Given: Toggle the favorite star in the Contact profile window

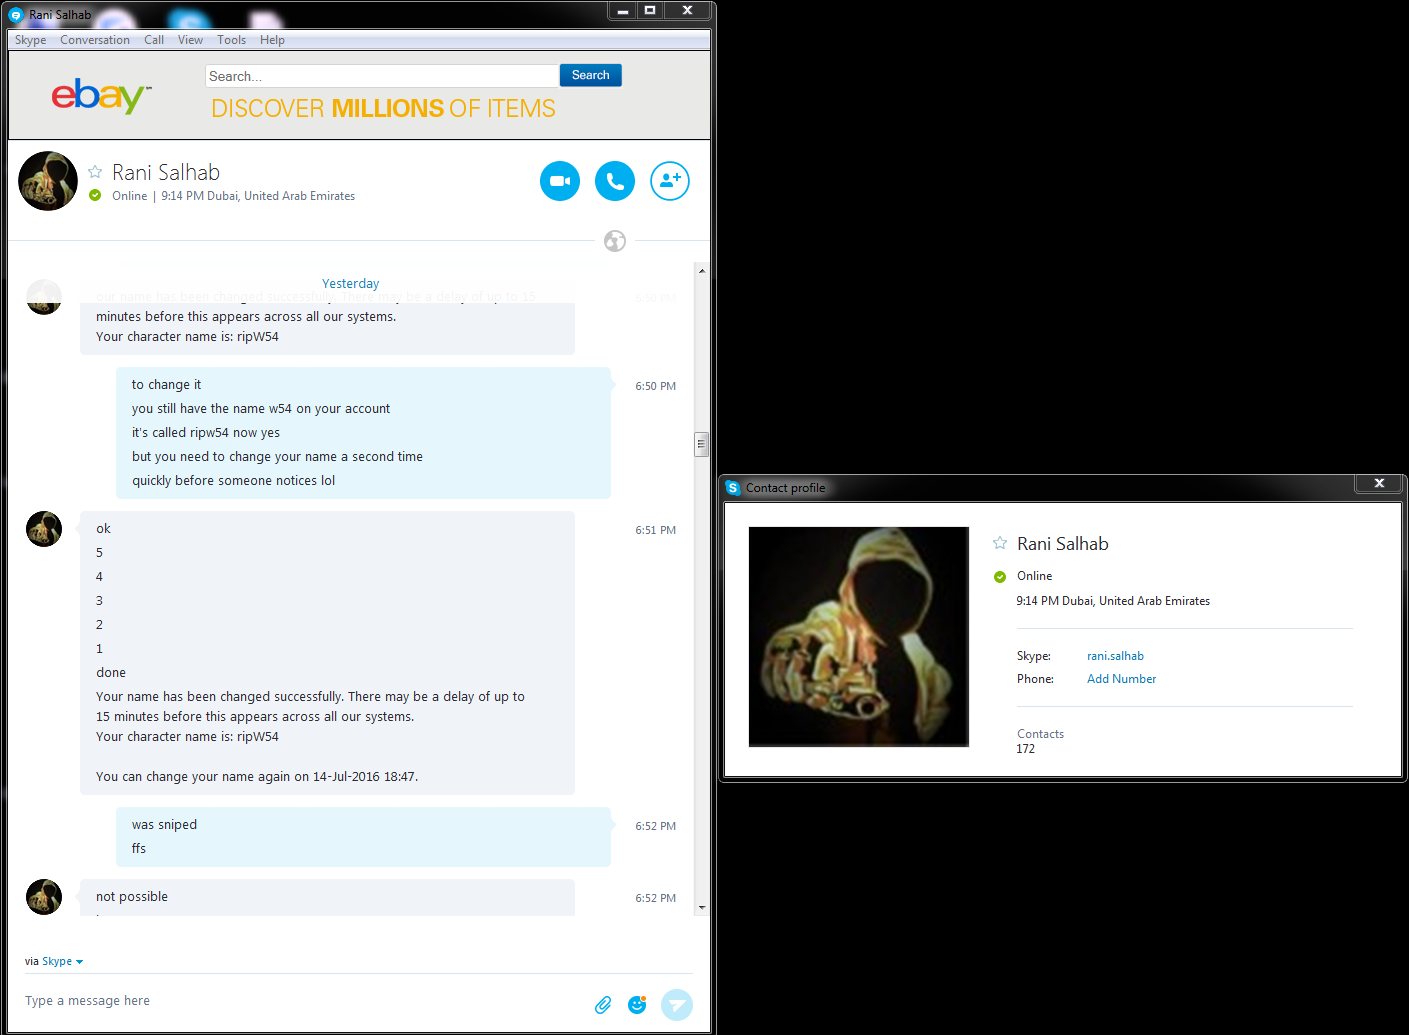Looking at the screenshot, I should [1000, 543].
